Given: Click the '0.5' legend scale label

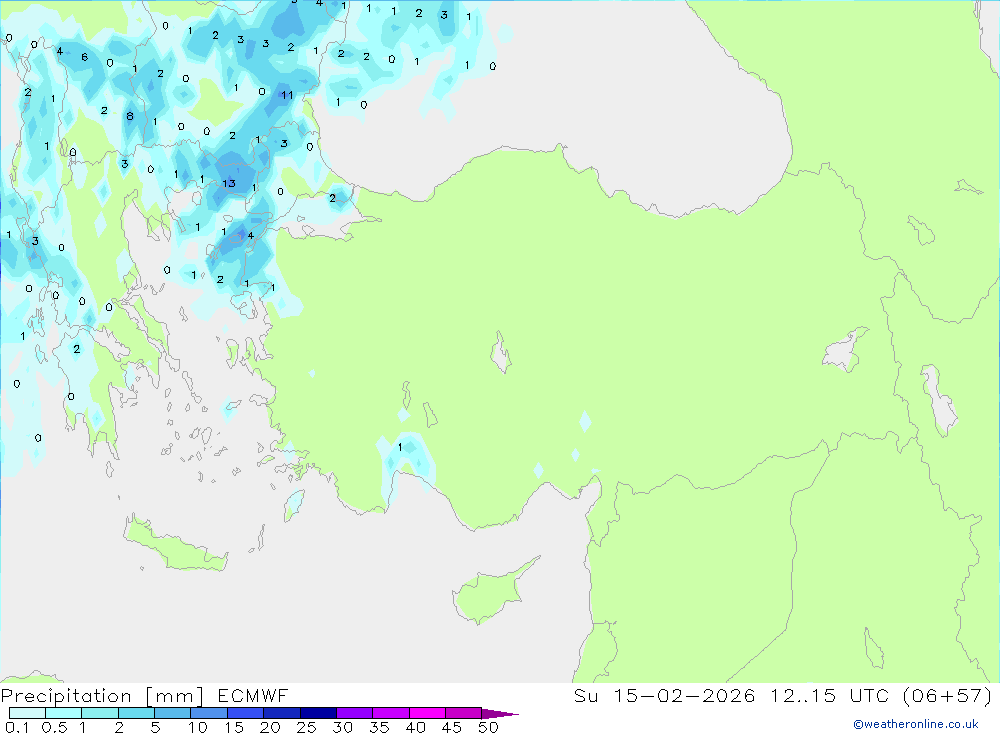Looking at the screenshot, I should coord(54,727).
